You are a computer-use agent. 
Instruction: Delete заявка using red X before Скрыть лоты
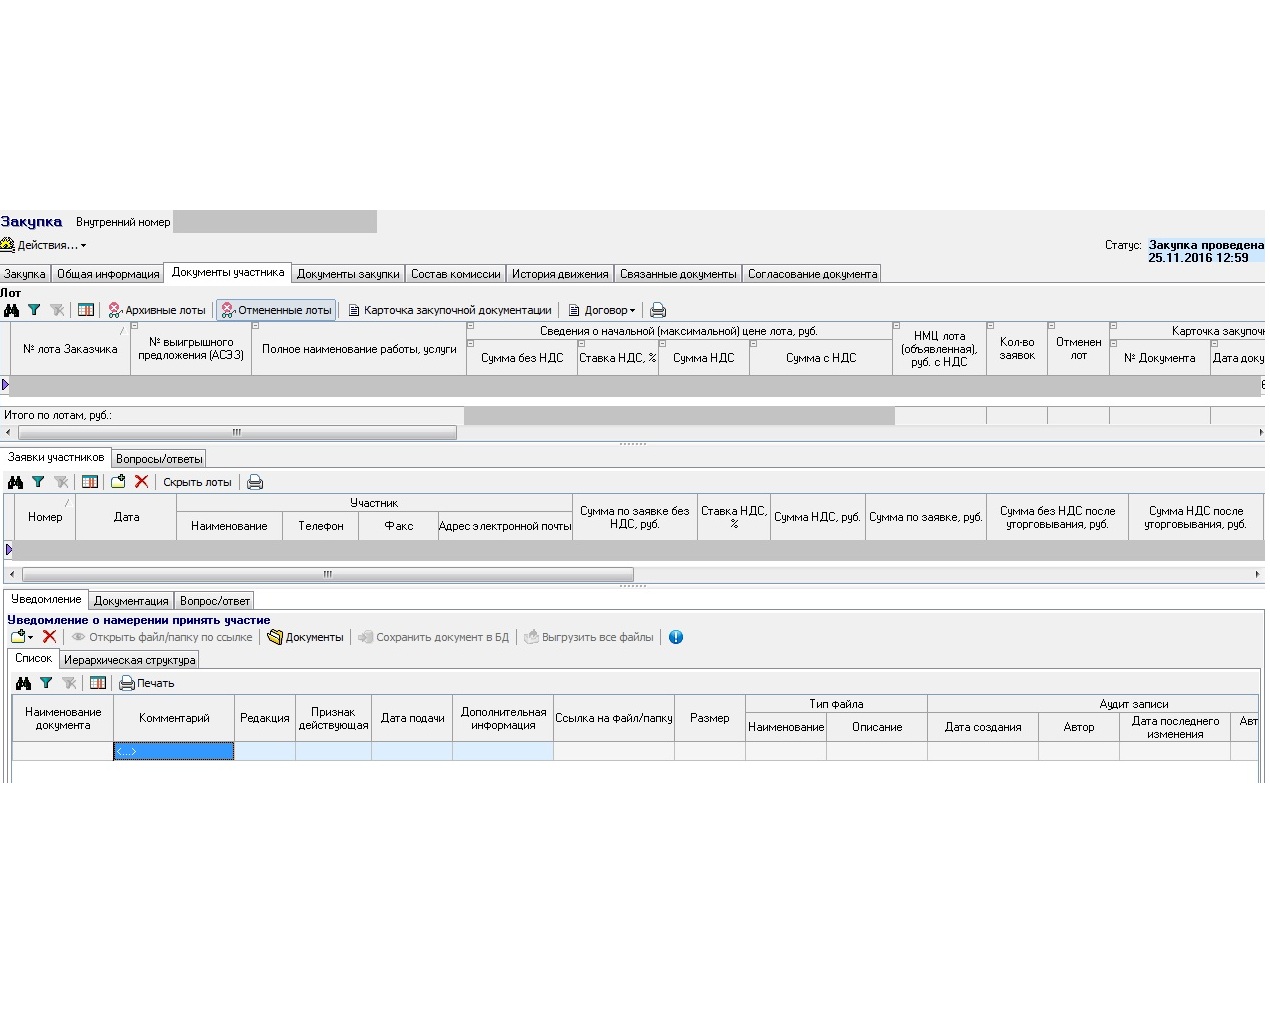click(141, 482)
